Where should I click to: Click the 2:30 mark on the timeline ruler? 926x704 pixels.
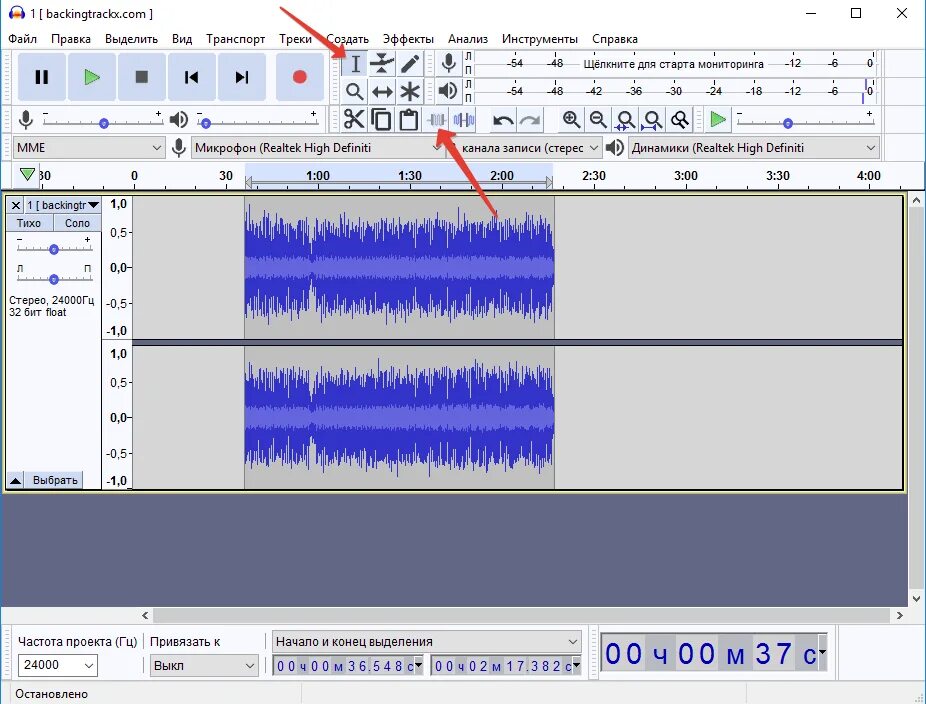coord(594,176)
